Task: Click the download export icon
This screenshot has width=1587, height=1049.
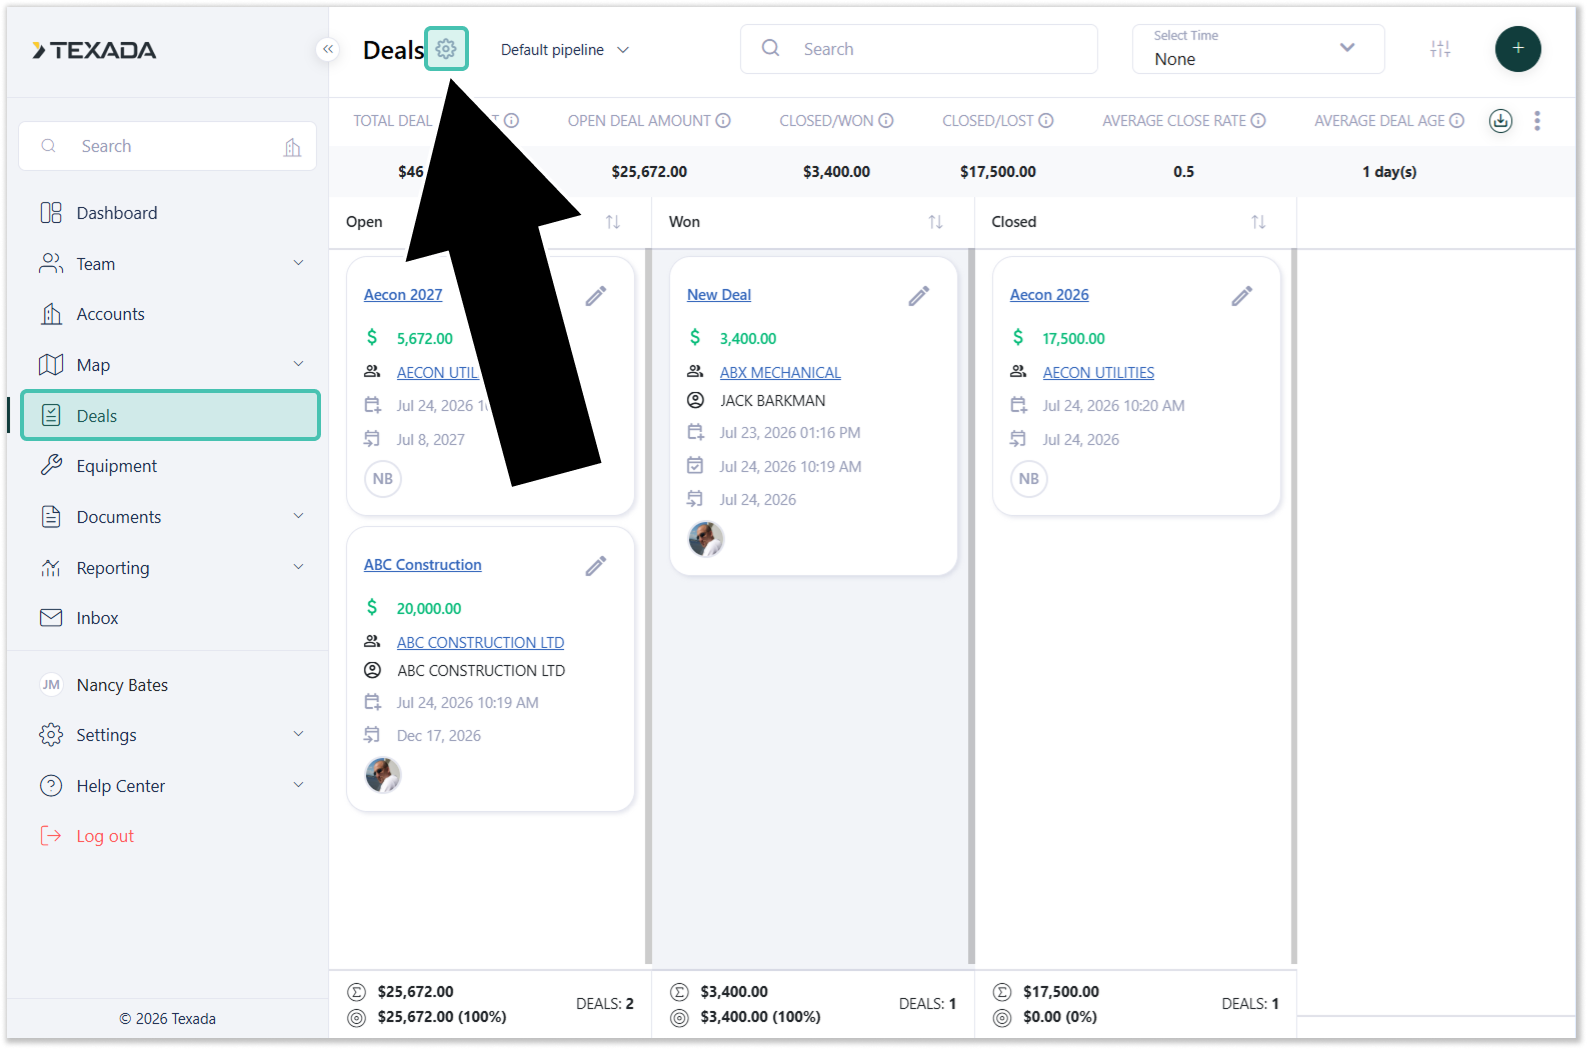Action: coord(1500,121)
